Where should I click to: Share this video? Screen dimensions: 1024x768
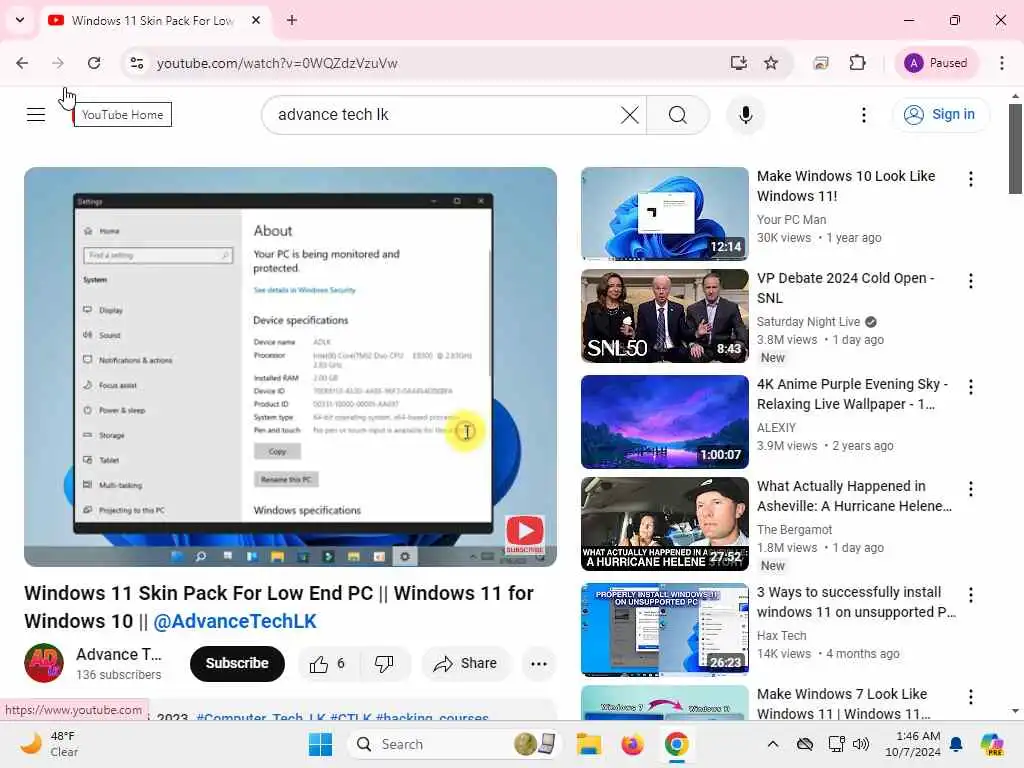466,664
